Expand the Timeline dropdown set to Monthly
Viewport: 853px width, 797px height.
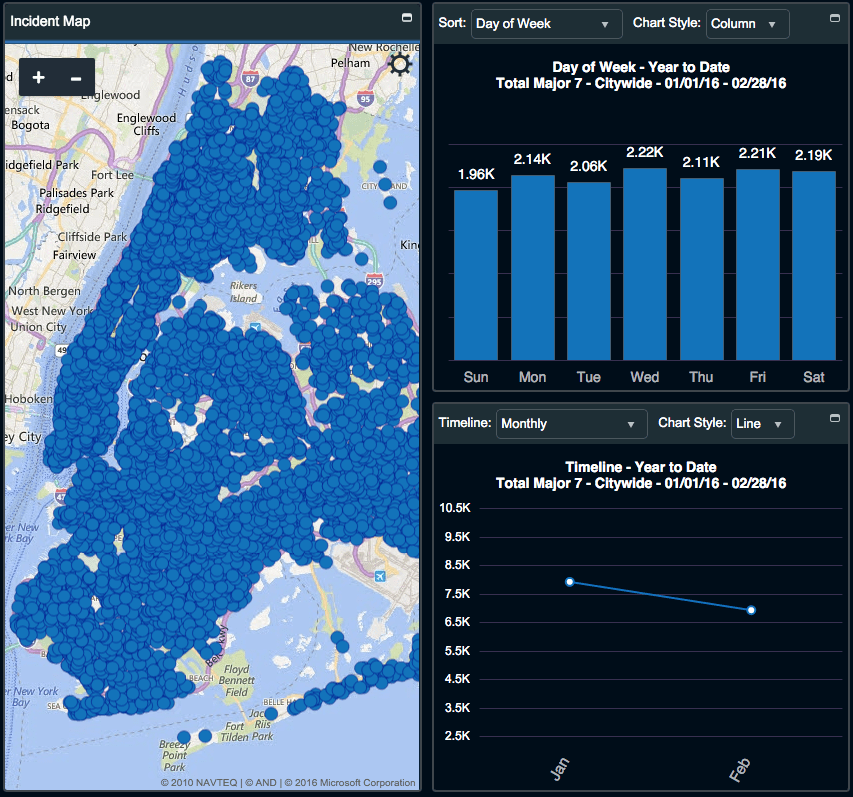click(571, 424)
